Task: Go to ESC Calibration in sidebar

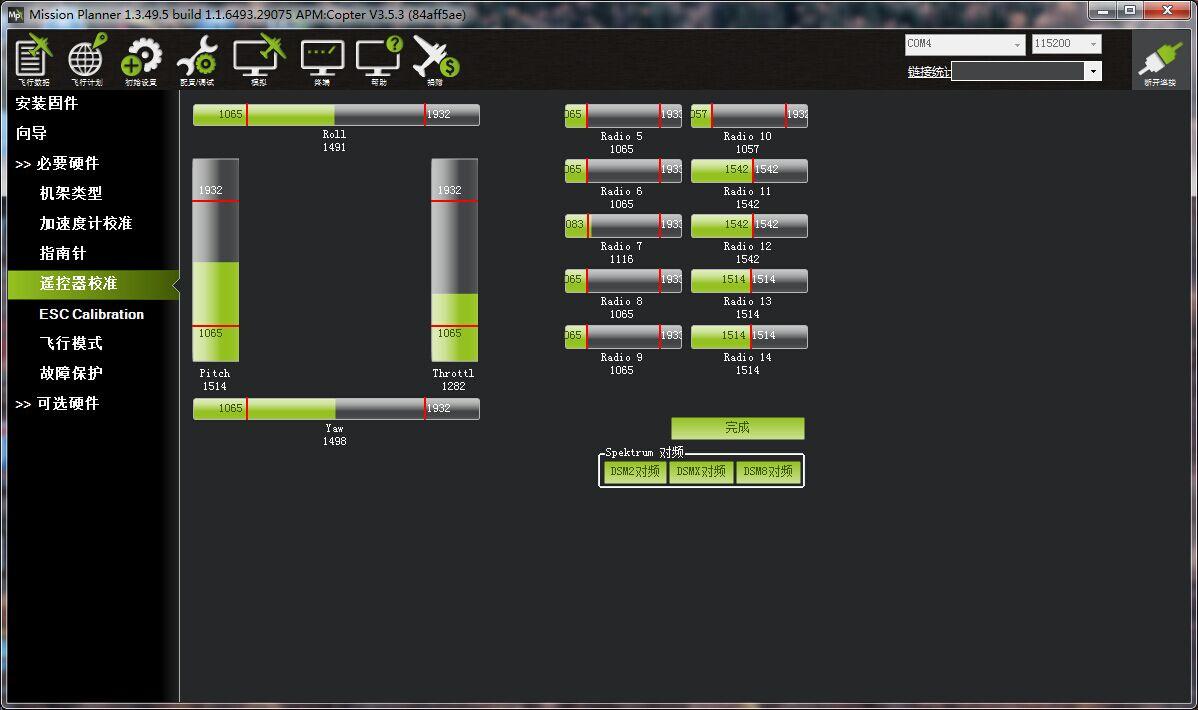Action: (91, 314)
